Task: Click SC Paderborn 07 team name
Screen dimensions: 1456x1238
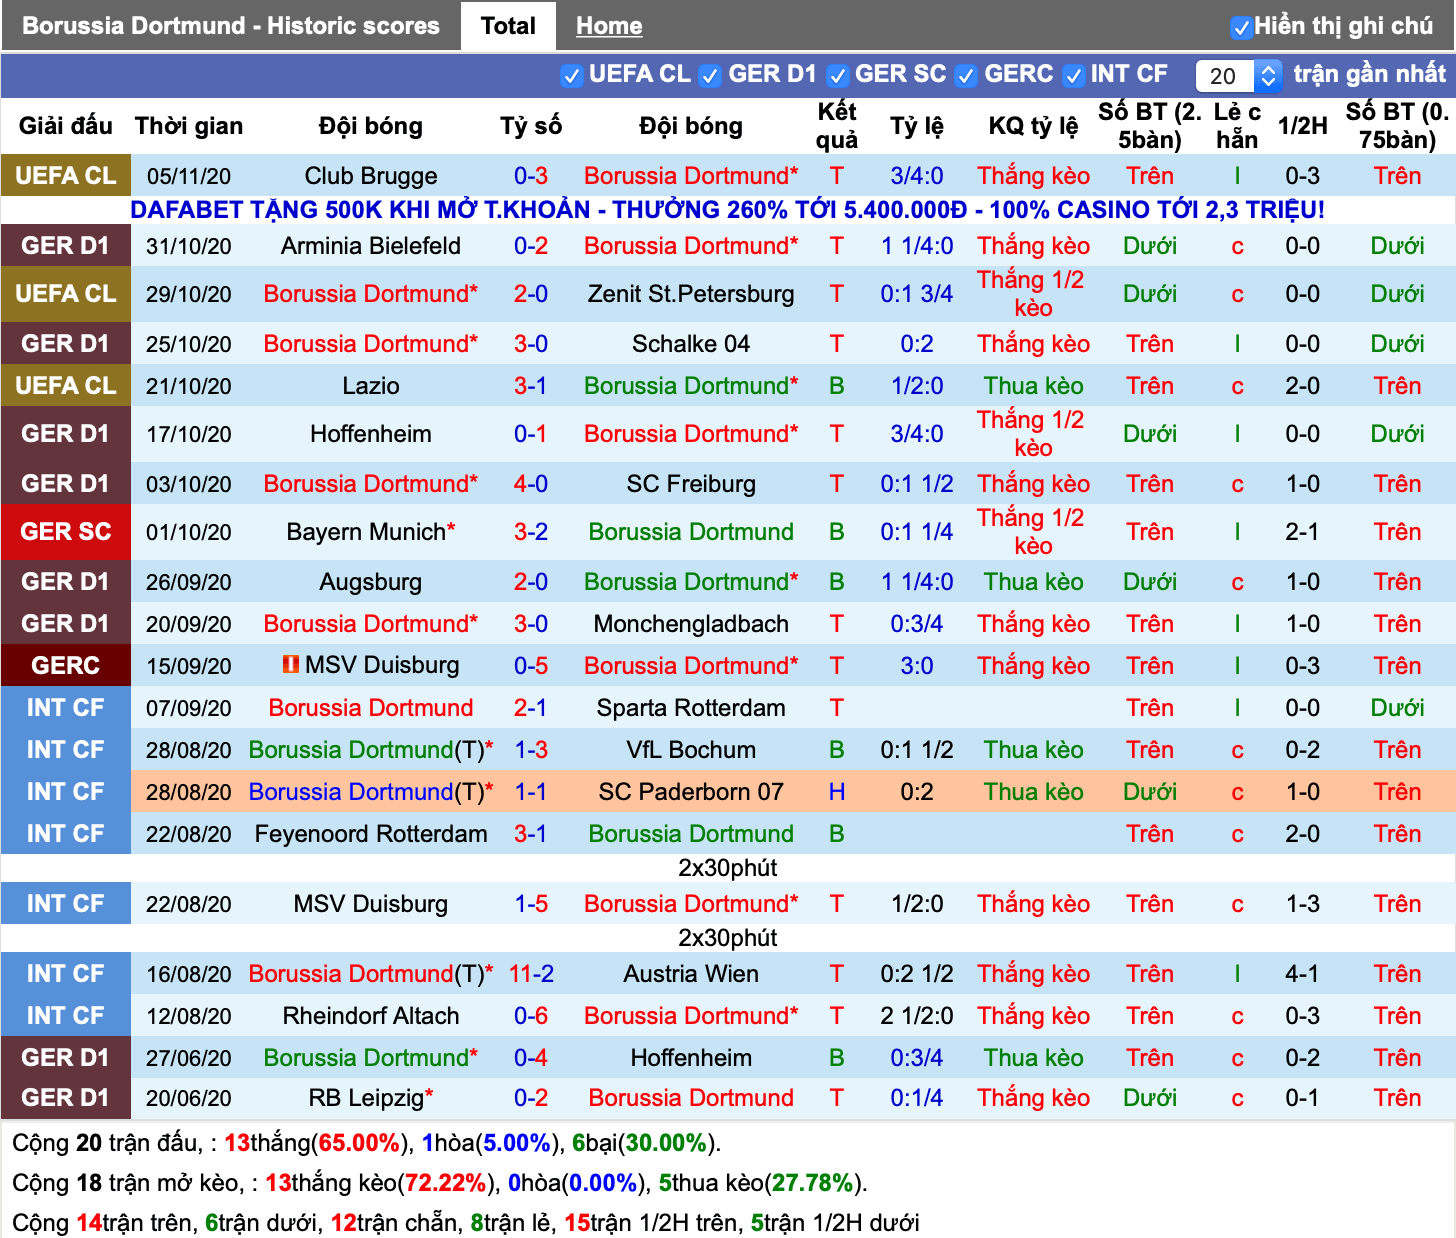Action: [691, 792]
